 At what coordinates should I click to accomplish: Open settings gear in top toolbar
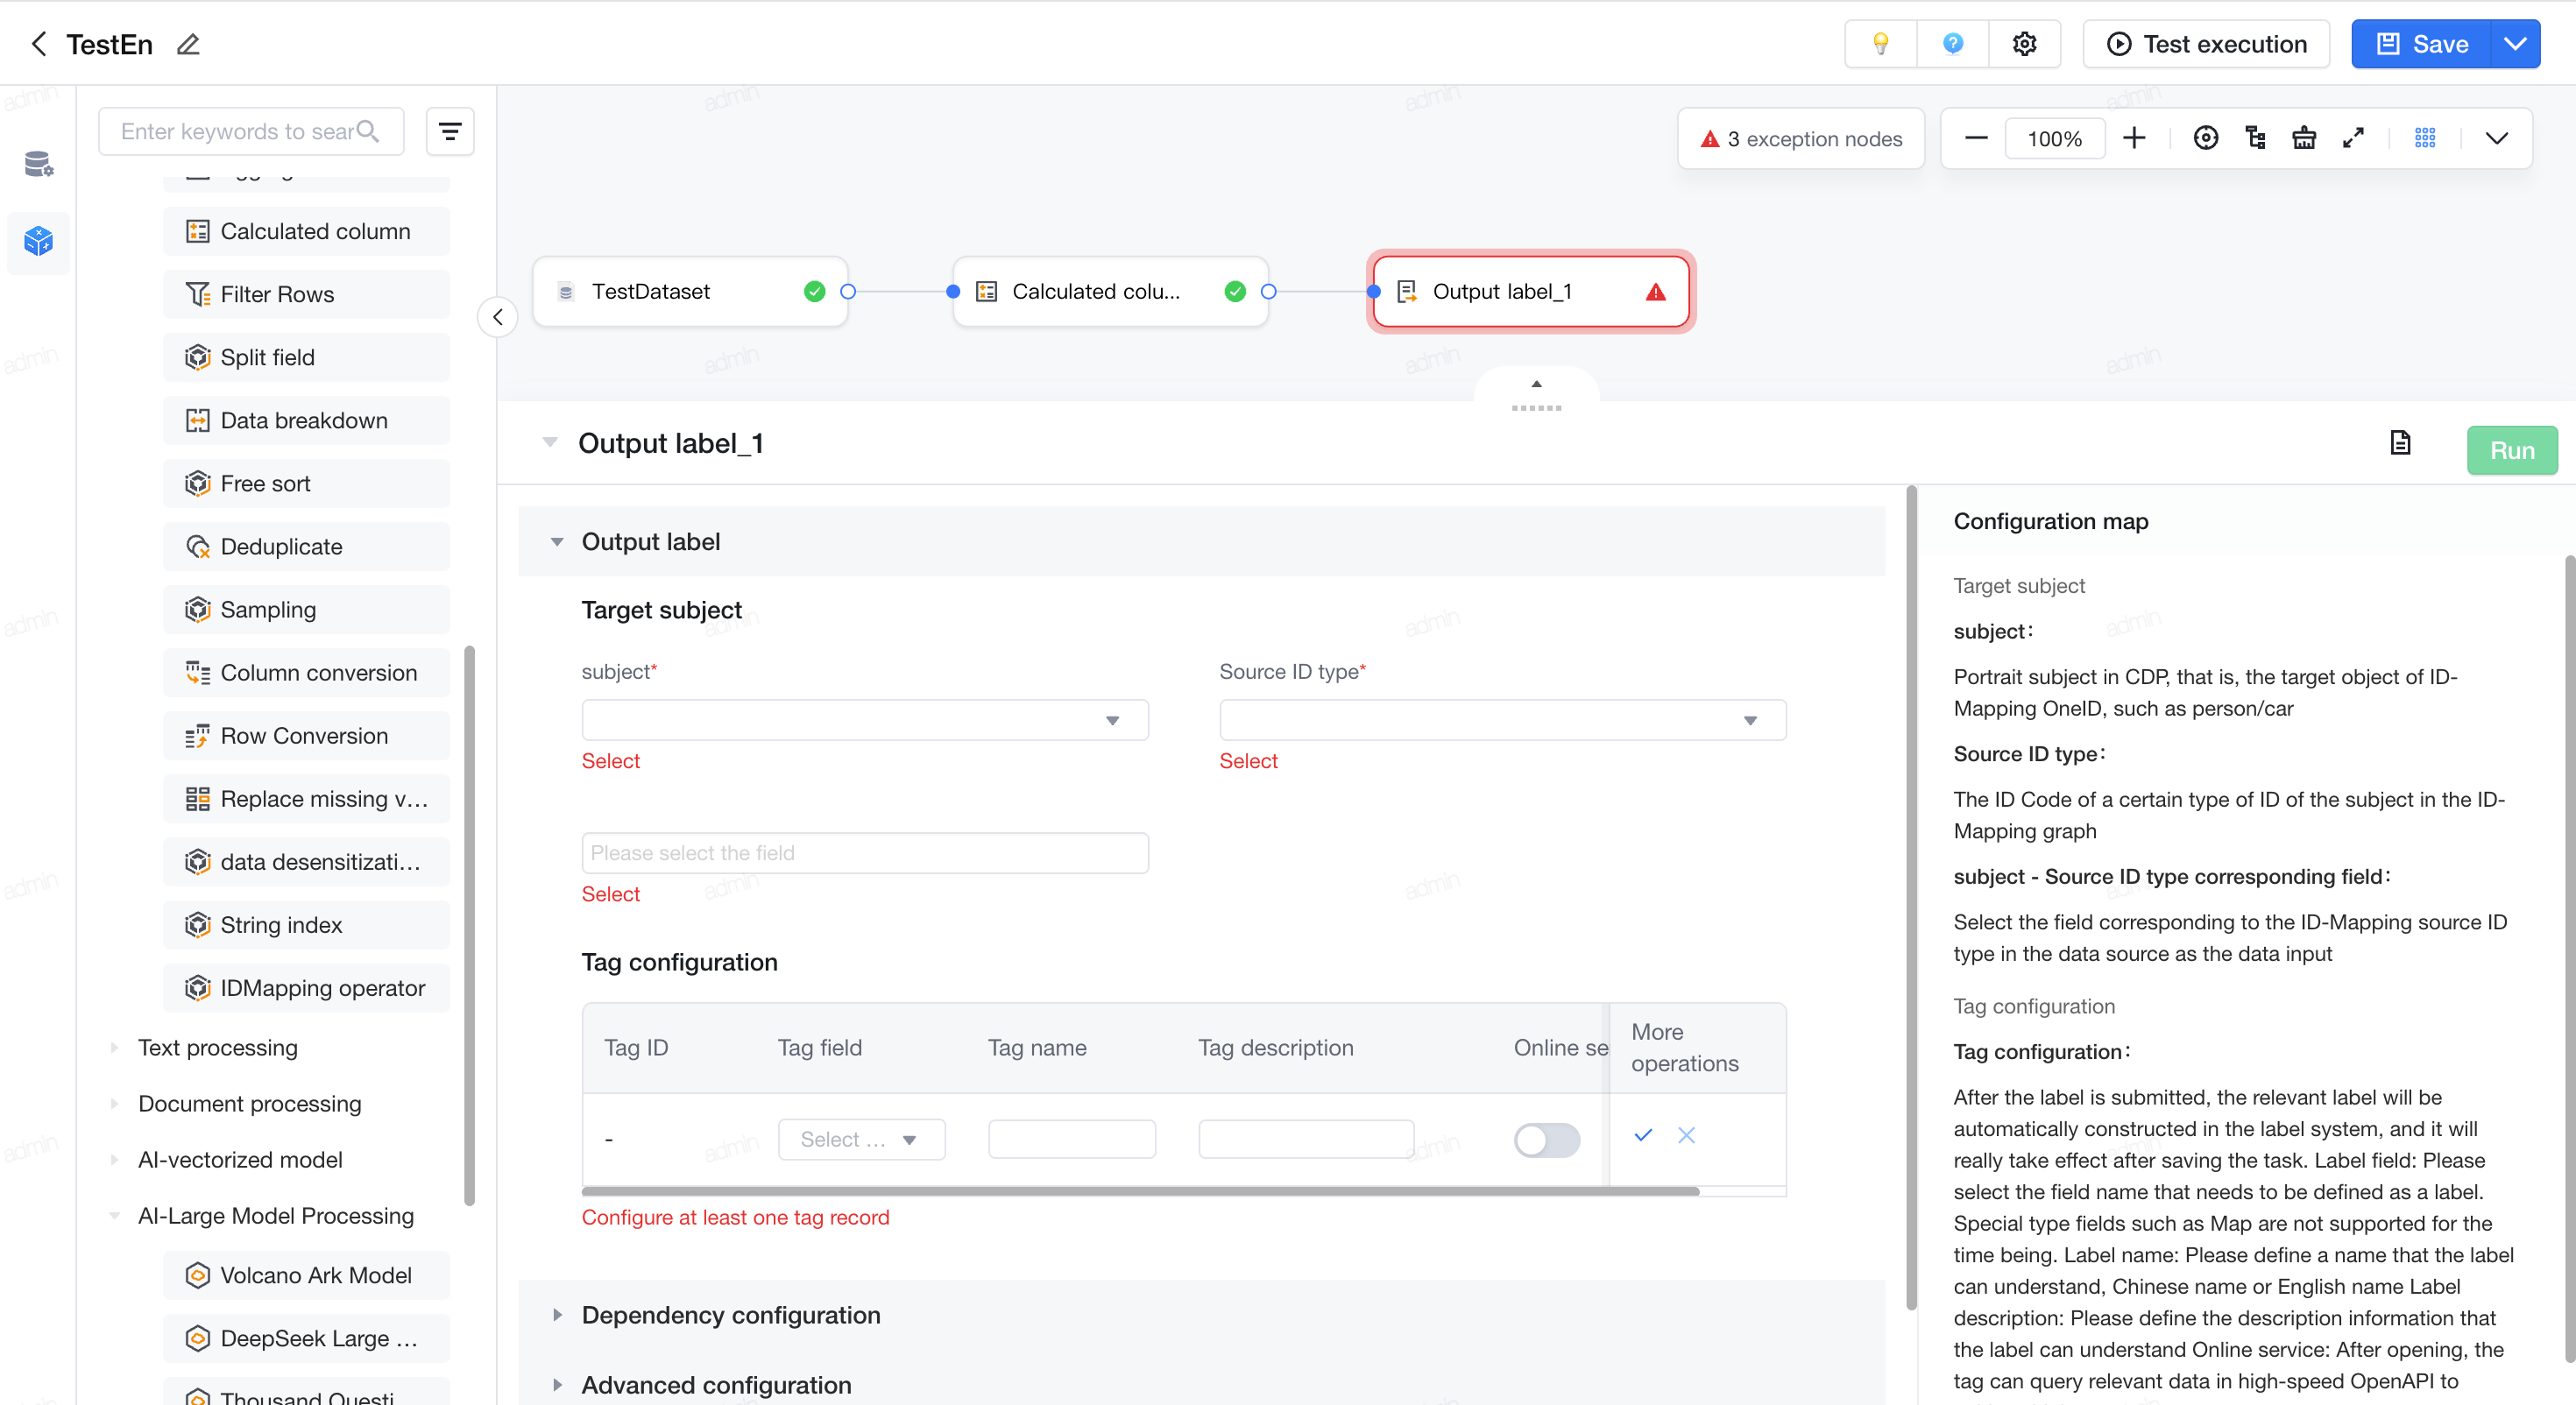click(2024, 44)
